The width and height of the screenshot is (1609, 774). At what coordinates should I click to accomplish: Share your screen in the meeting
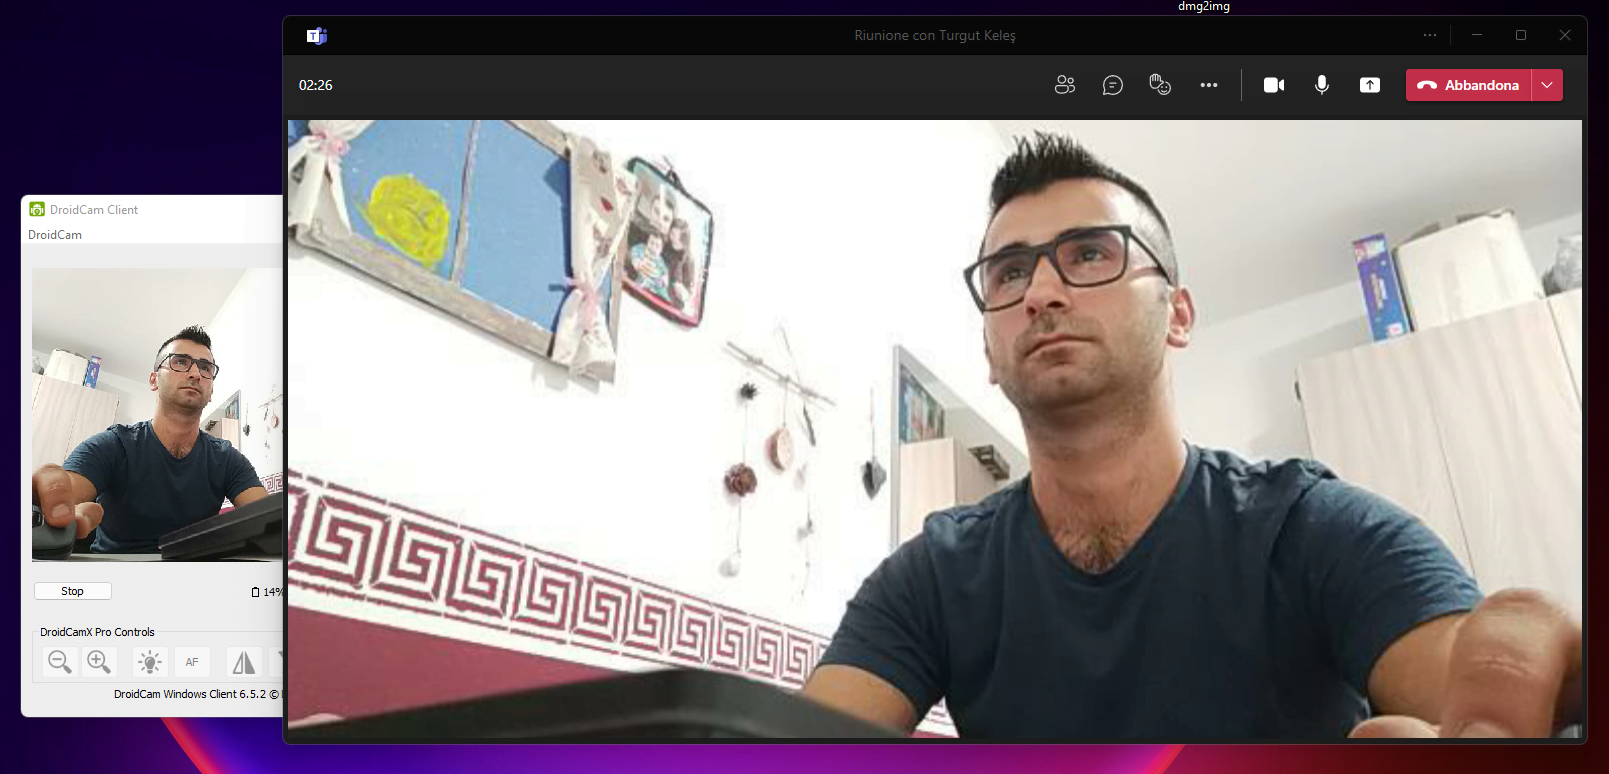tap(1369, 85)
